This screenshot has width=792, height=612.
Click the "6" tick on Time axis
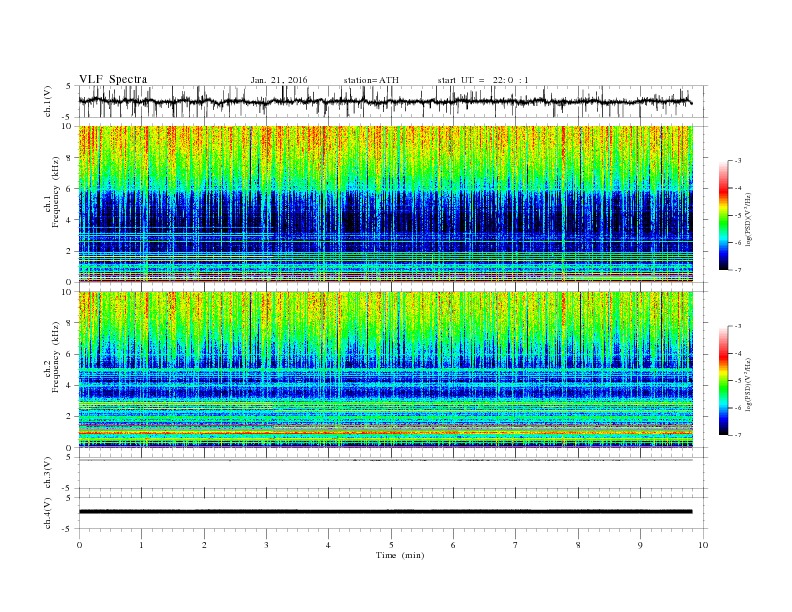(x=453, y=545)
